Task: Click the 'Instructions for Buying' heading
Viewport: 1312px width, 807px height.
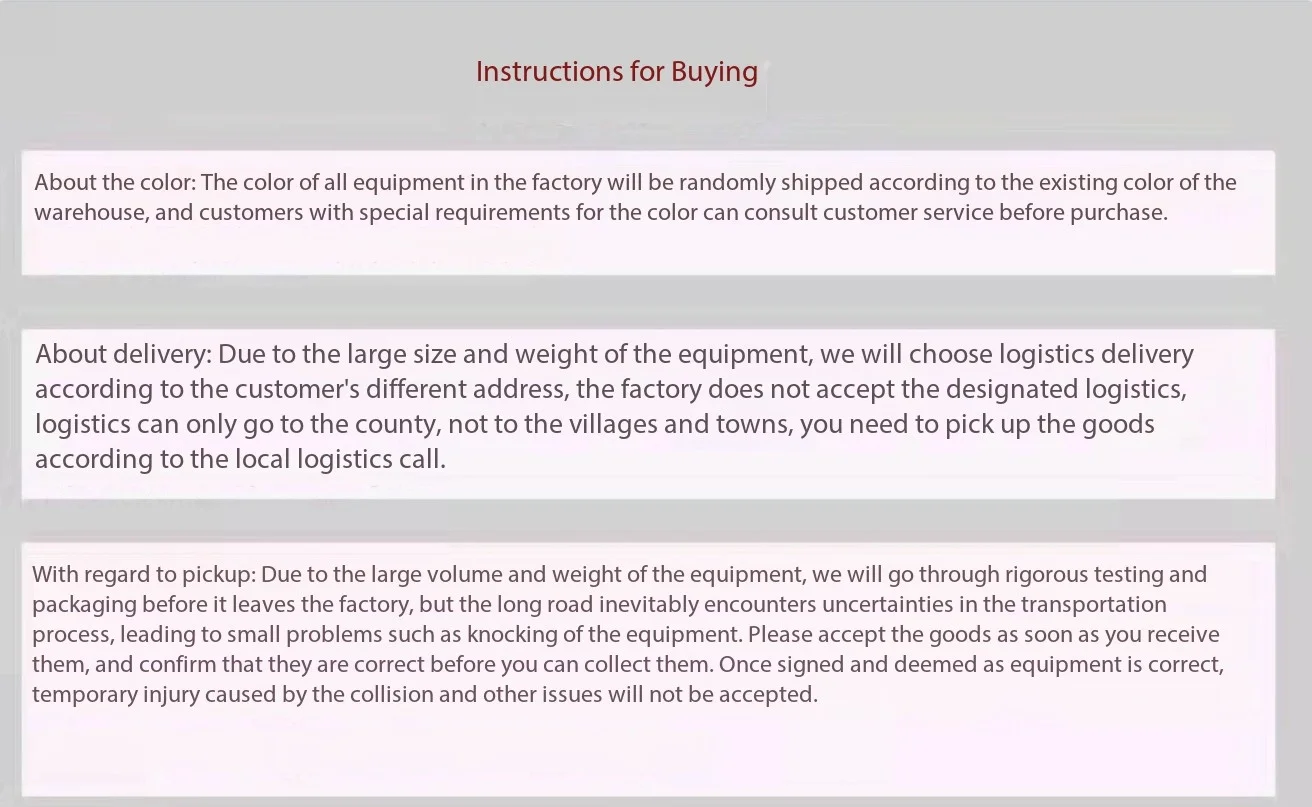Action: [x=616, y=72]
